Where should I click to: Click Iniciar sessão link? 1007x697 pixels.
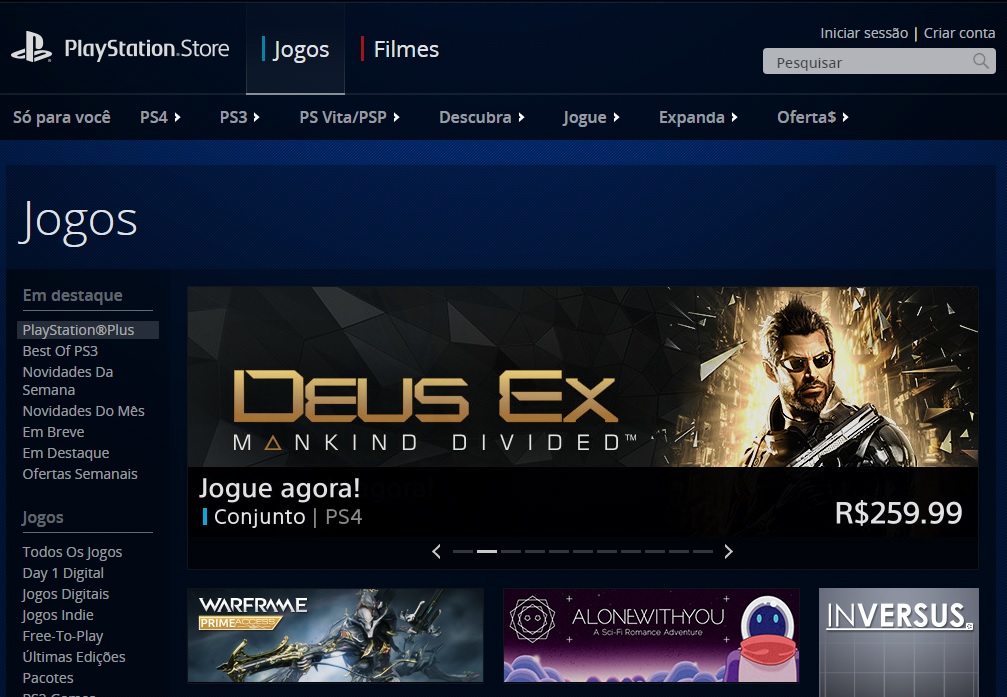pos(864,33)
